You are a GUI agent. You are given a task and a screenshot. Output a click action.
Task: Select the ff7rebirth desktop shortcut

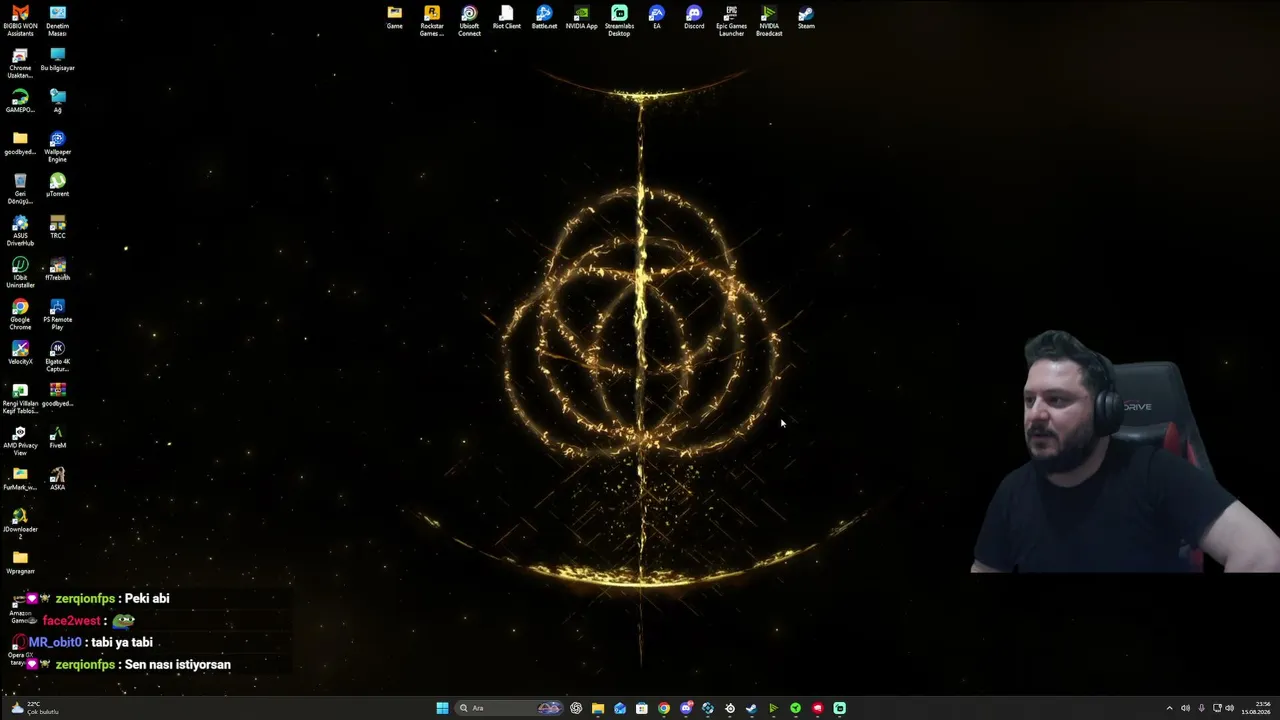58,270
